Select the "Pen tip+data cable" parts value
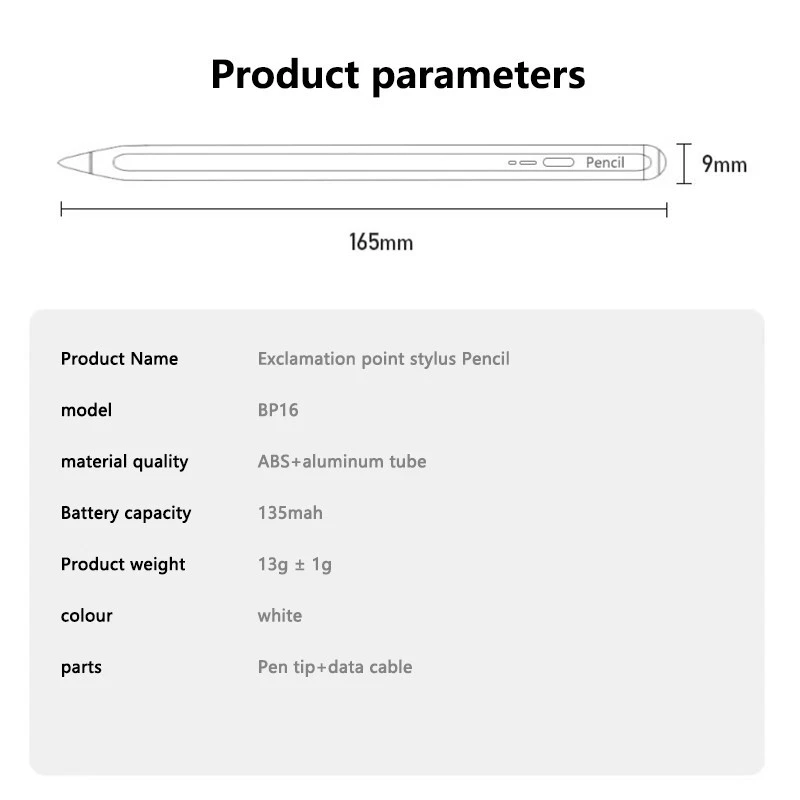The image size is (800, 800). click(x=335, y=667)
